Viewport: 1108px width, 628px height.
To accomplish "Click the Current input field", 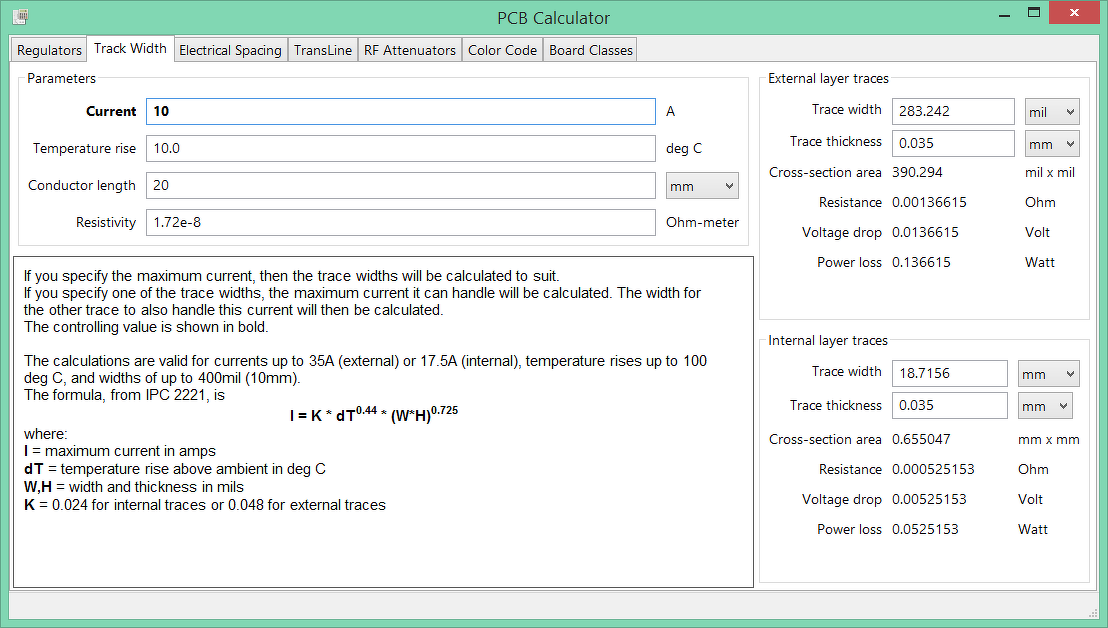I will (x=401, y=112).
